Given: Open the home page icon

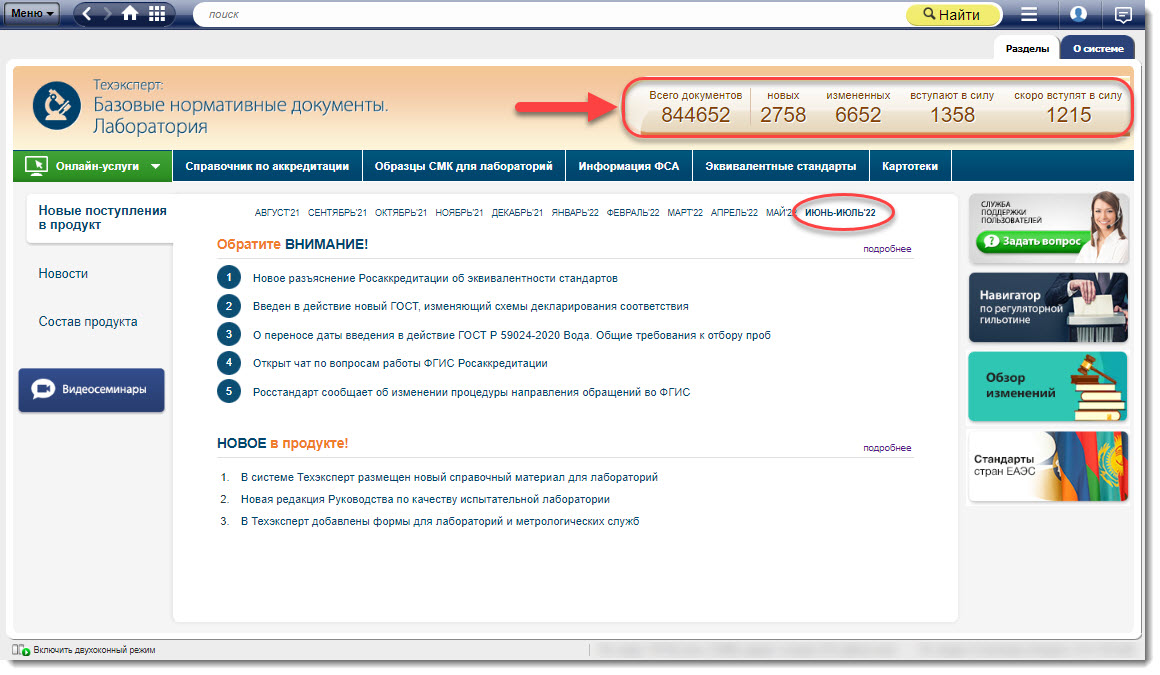Looking at the screenshot, I should tap(130, 14).
